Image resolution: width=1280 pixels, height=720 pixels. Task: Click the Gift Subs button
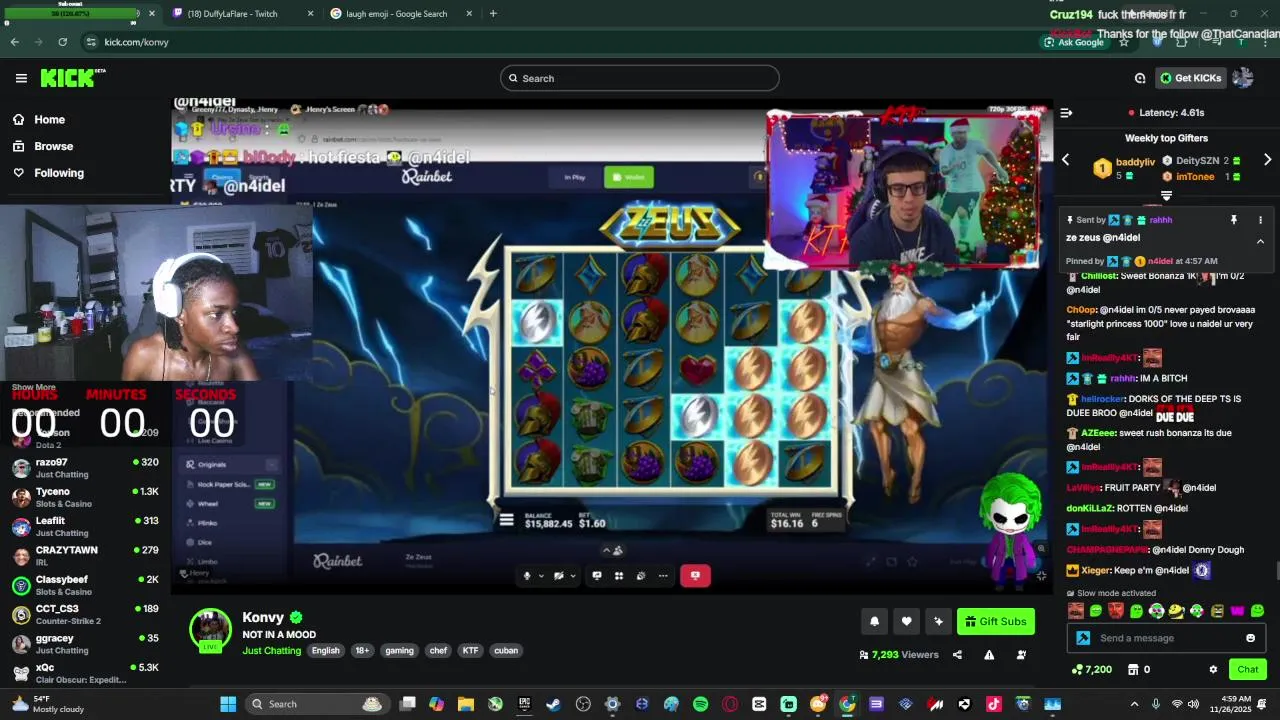(995, 621)
